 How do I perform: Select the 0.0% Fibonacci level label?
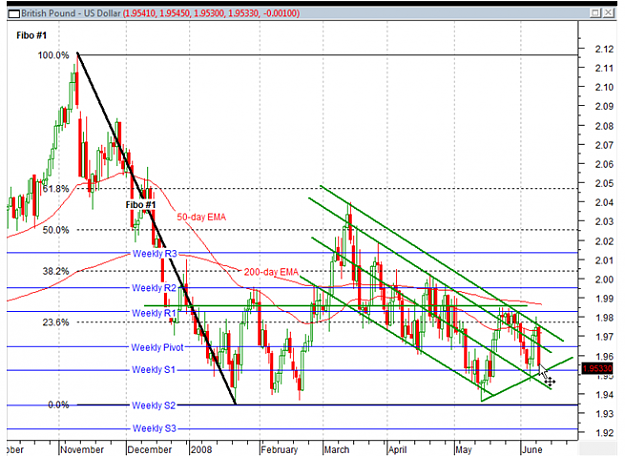(x=58, y=405)
